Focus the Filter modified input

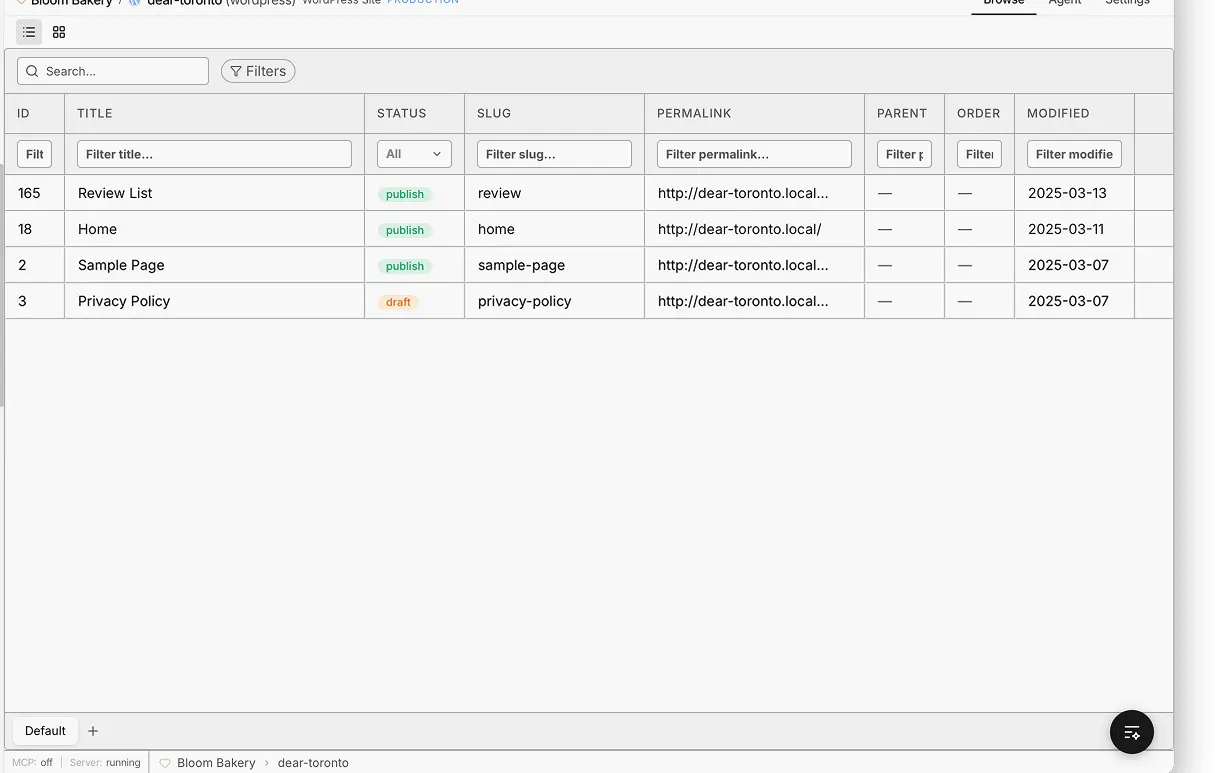[x=1074, y=154]
